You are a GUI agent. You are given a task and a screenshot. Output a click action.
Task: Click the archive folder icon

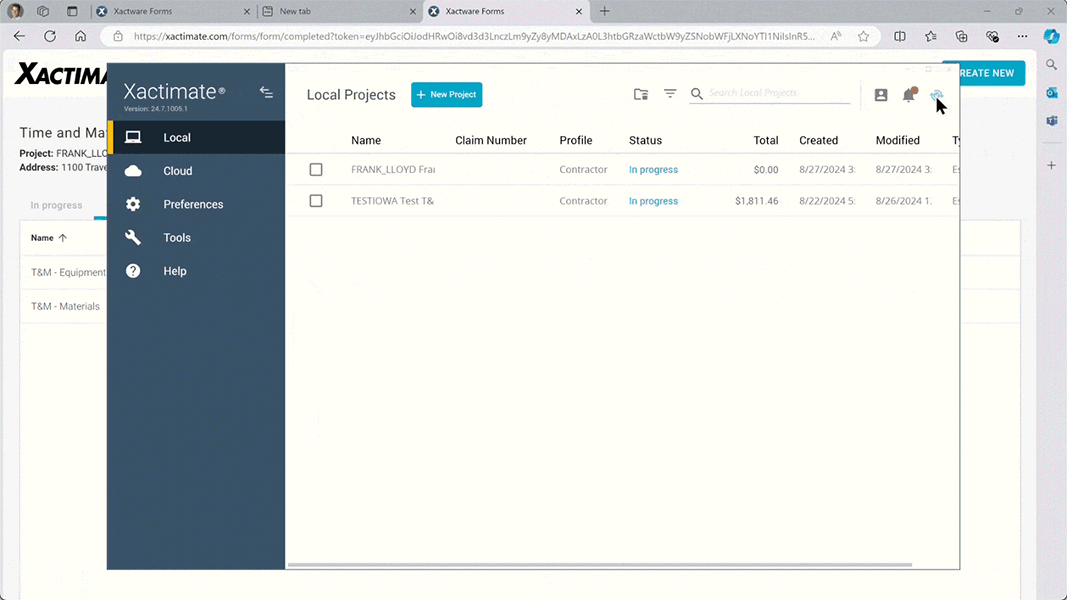click(641, 94)
